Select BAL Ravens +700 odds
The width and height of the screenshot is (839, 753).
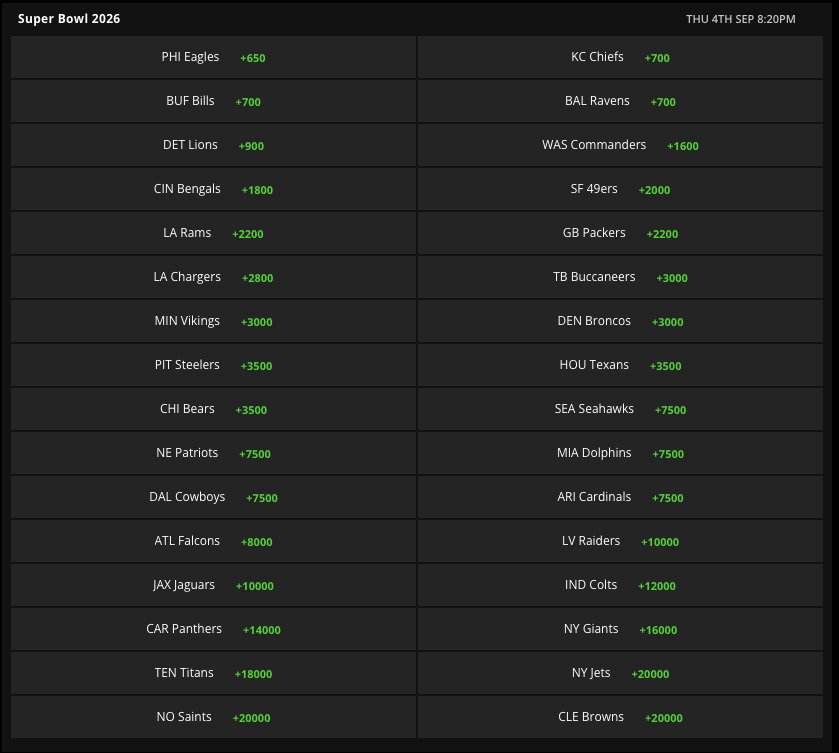tap(620, 101)
